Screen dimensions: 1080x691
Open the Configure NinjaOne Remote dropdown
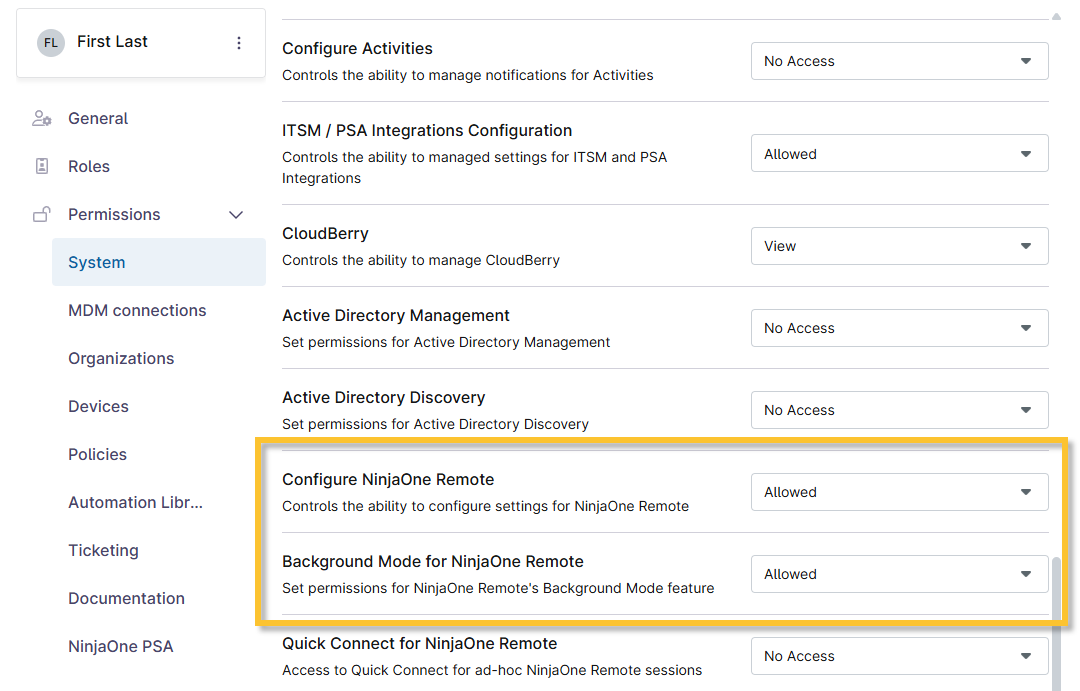[x=899, y=492]
